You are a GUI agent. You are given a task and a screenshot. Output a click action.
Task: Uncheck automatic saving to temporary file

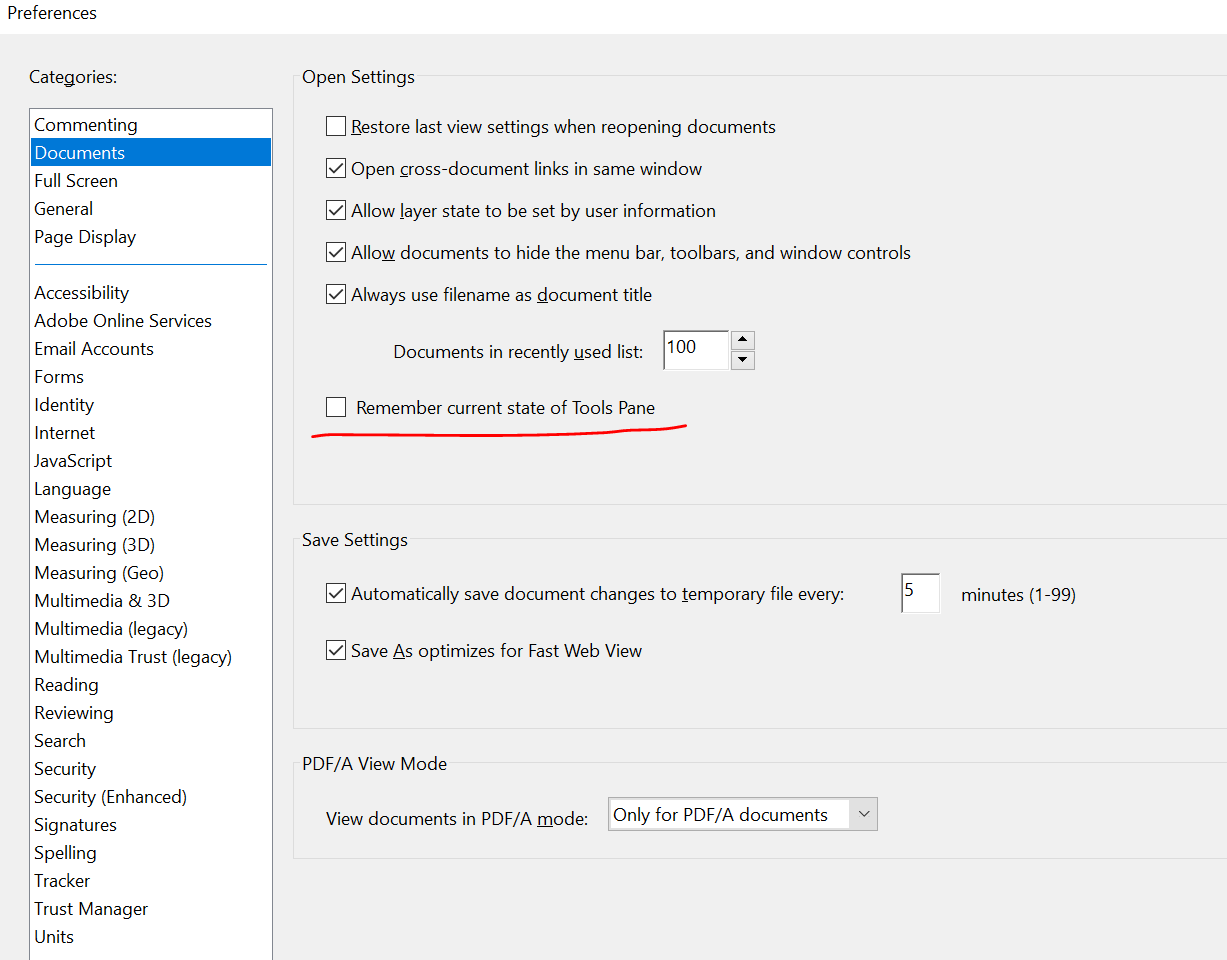pyautogui.click(x=336, y=593)
